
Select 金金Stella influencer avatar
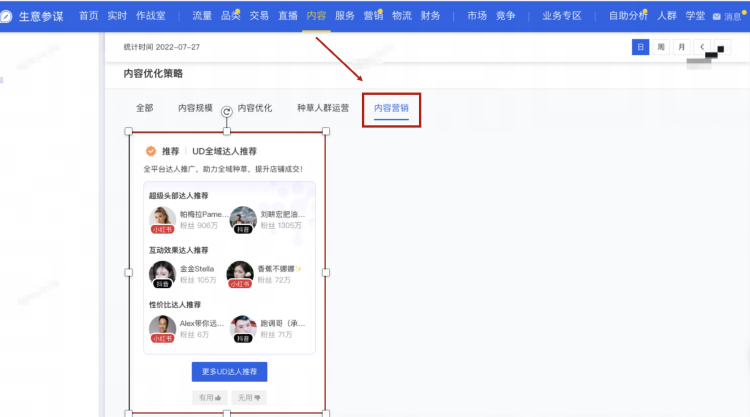(162, 274)
